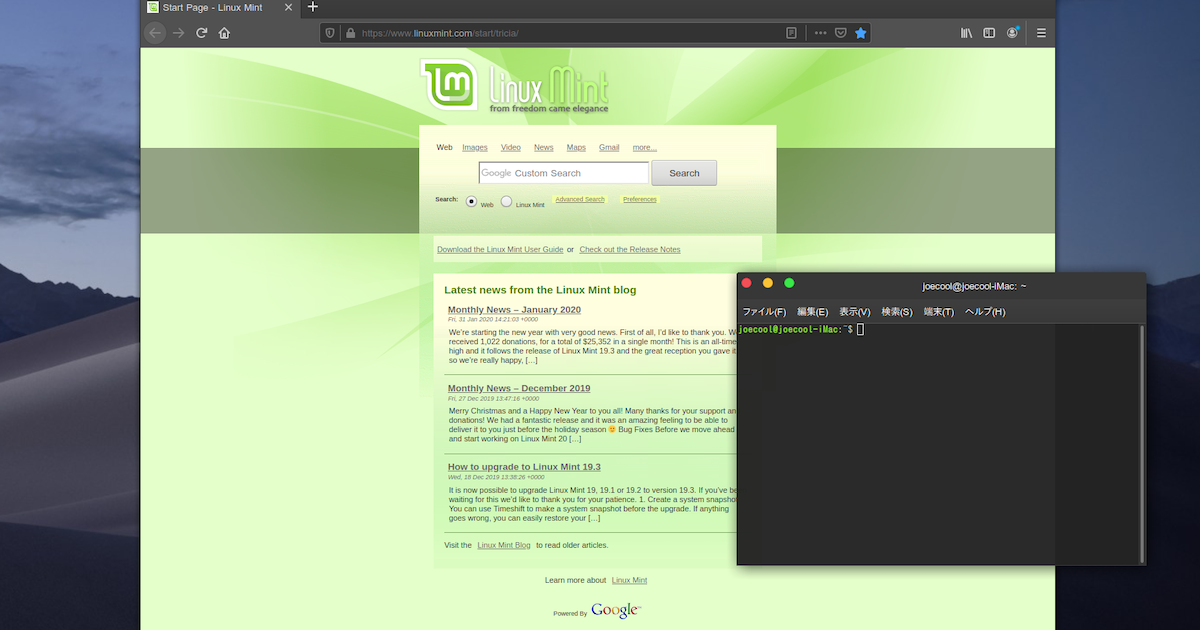This screenshot has width=1200, height=630.
Task: Expand the more... link
Action: click(645, 147)
